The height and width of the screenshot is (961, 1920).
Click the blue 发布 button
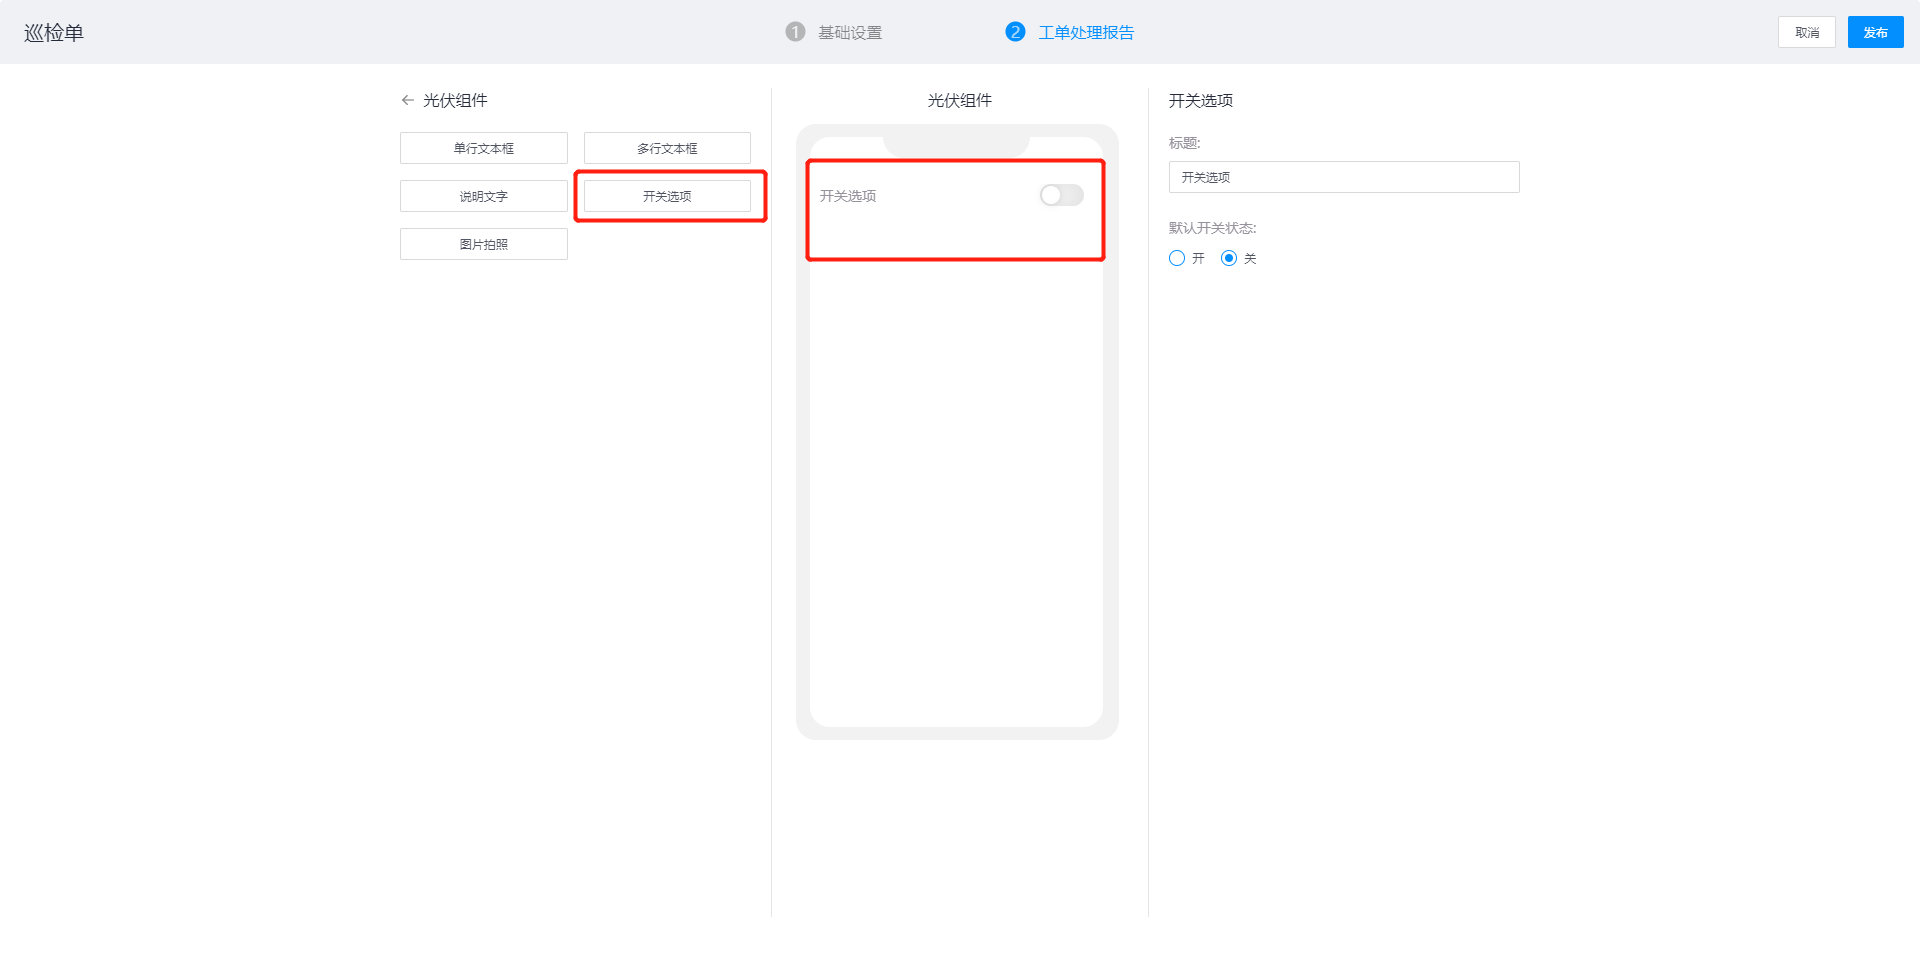(x=1875, y=32)
